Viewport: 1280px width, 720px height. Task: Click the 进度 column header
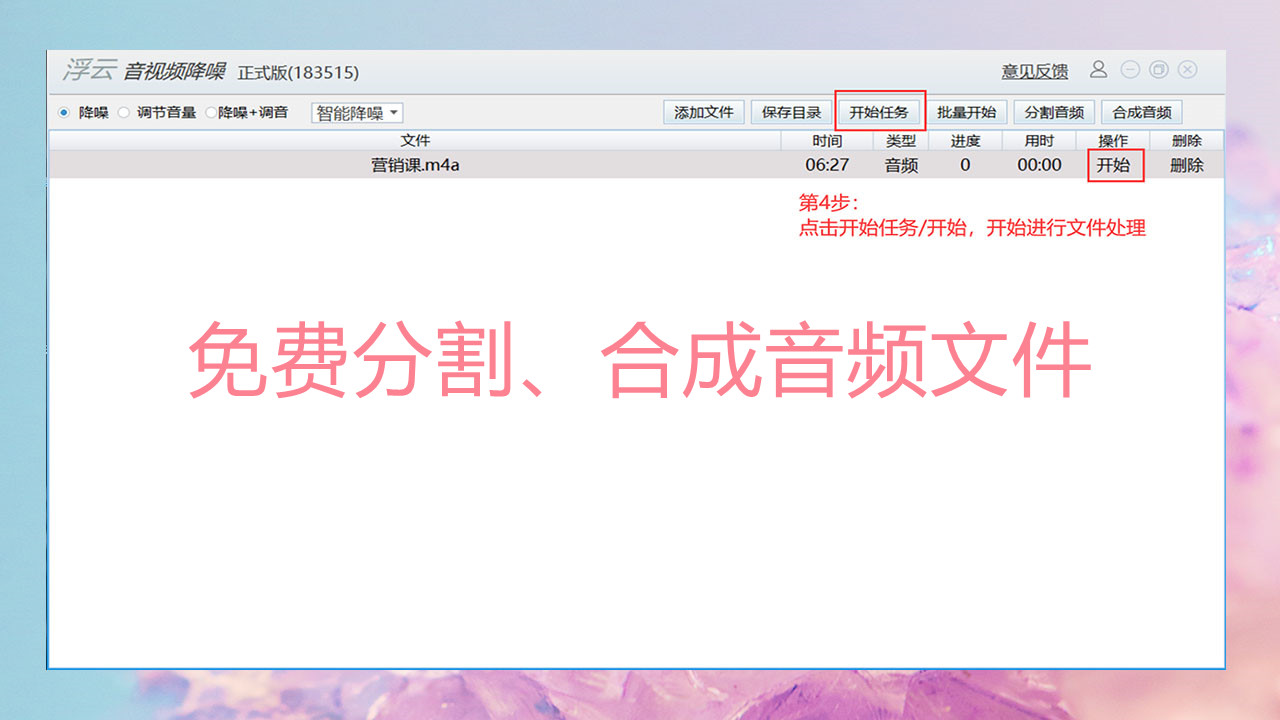coord(964,140)
